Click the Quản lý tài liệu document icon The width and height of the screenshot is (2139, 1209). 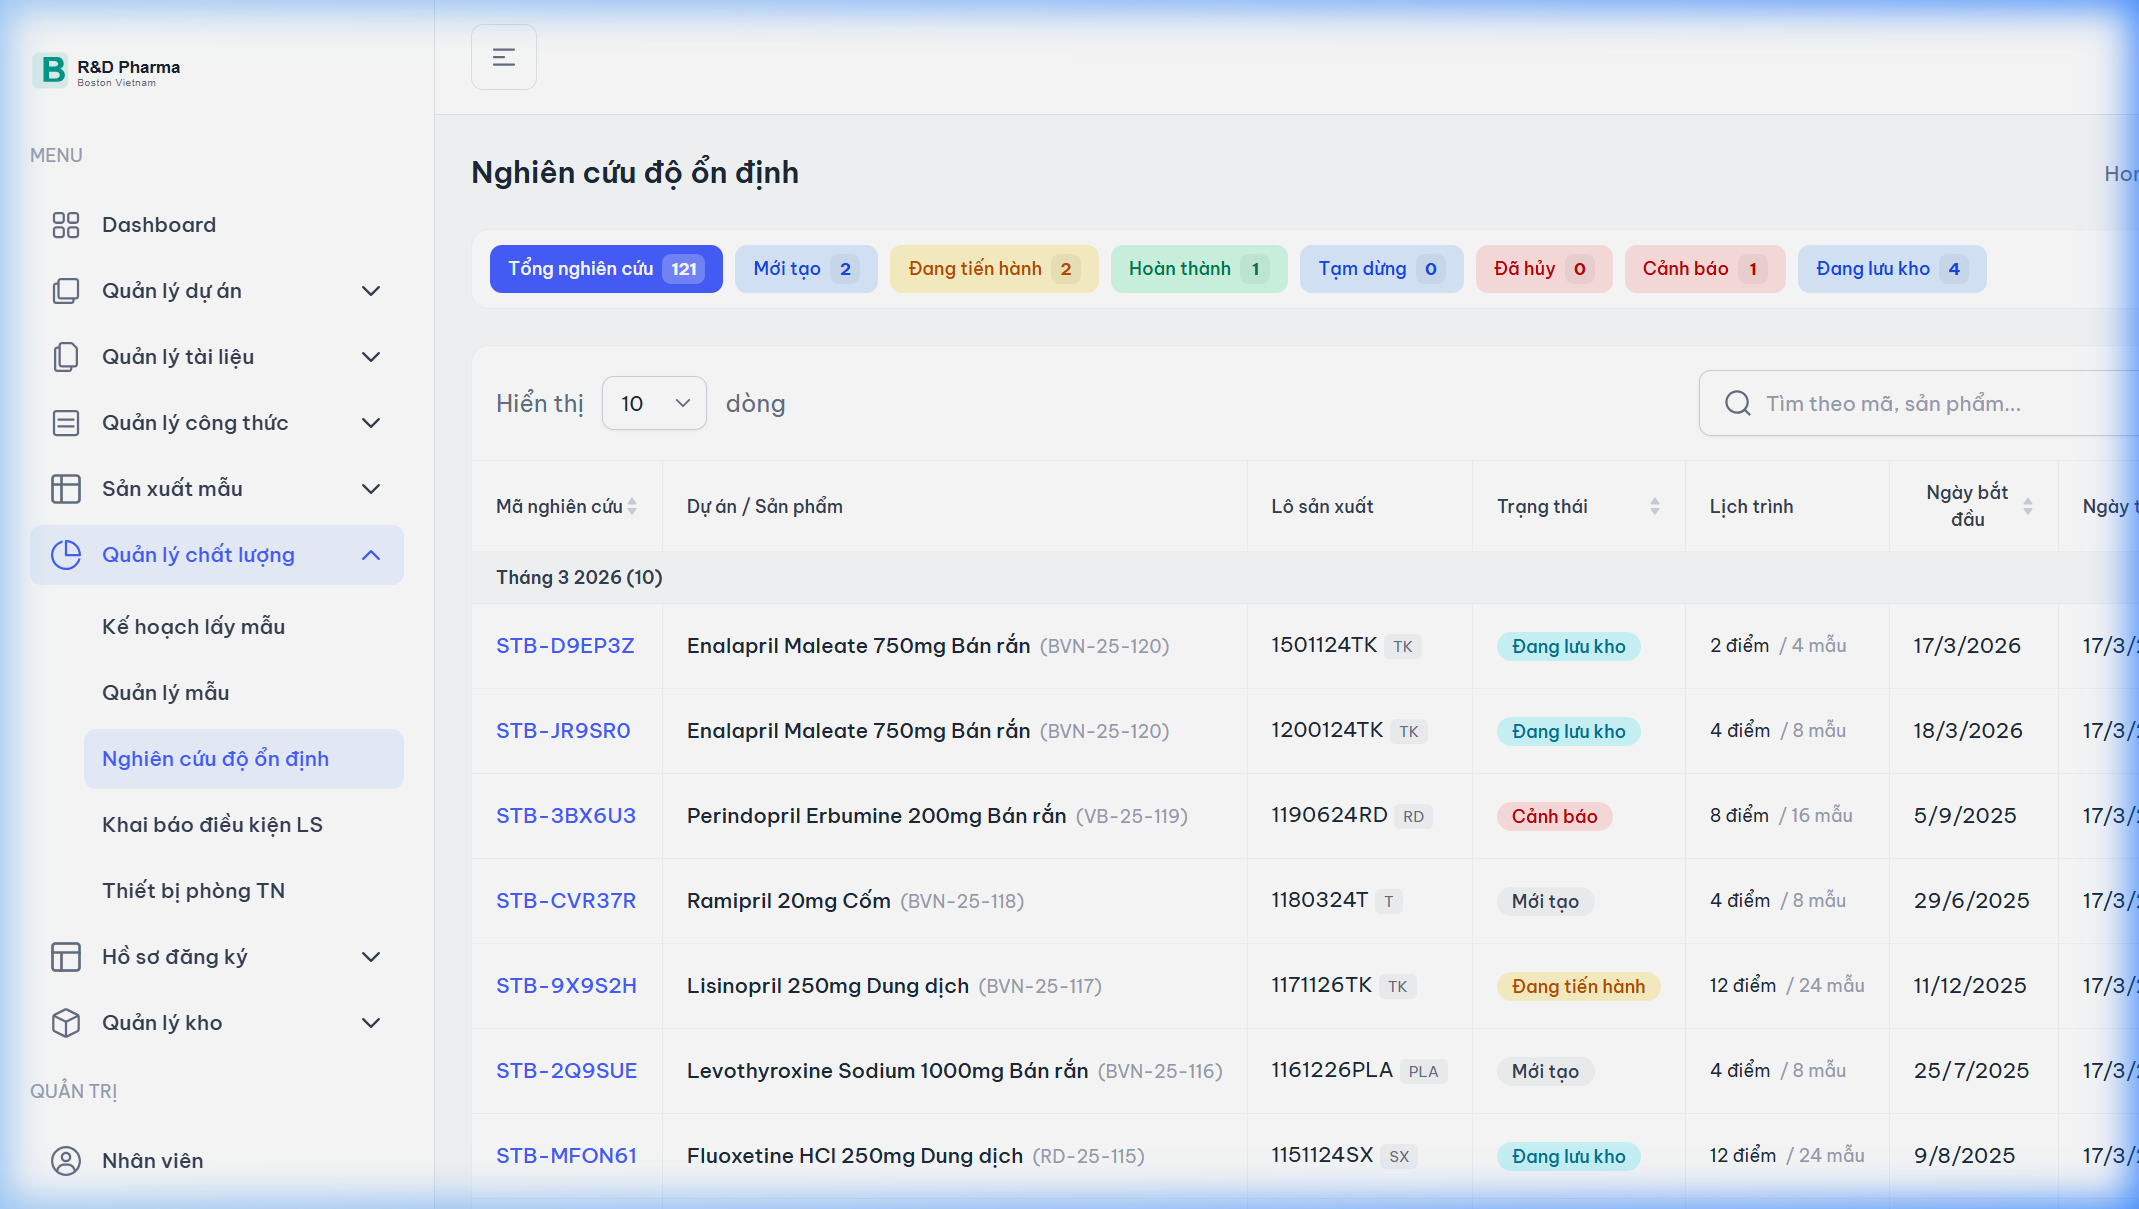click(66, 357)
